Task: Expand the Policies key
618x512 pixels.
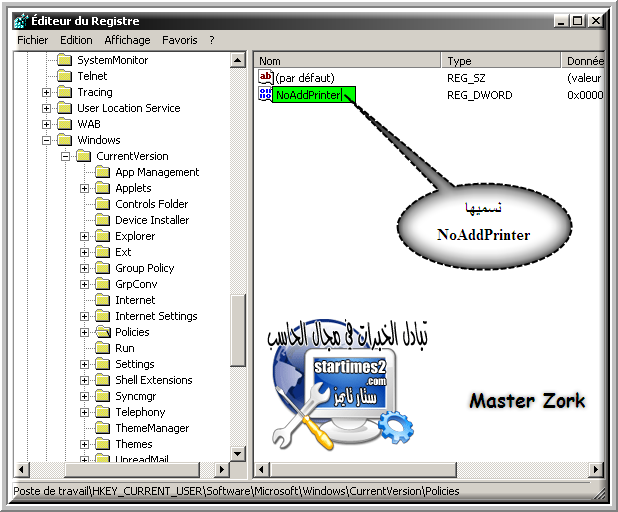Action: pyautogui.click(x=84, y=332)
